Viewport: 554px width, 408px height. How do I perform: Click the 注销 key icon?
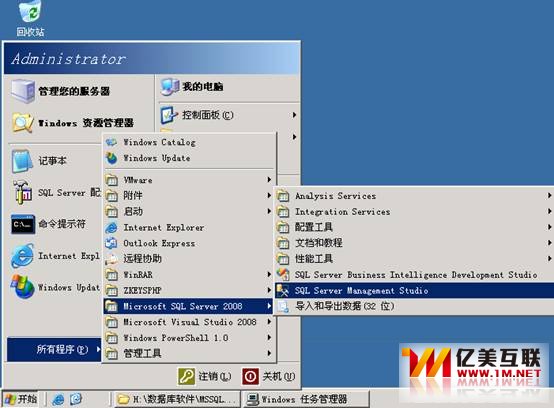(x=186, y=377)
